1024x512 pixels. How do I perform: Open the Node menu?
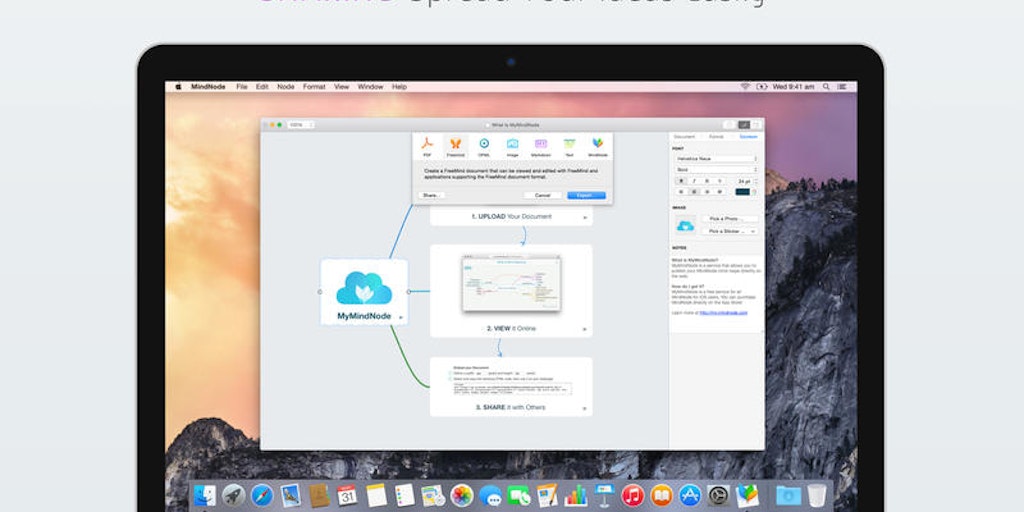pyautogui.click(x=285, y=86)
